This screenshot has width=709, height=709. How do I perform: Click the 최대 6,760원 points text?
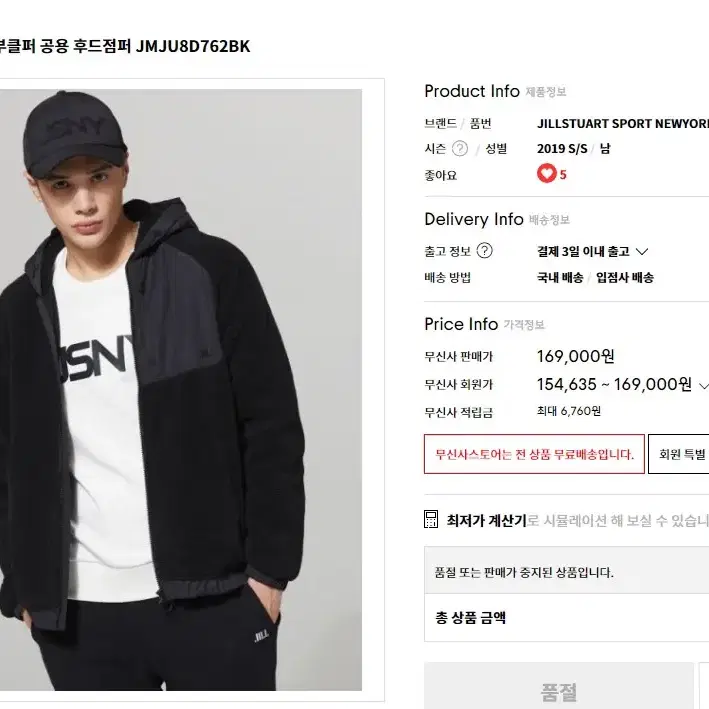click(569, 411)
